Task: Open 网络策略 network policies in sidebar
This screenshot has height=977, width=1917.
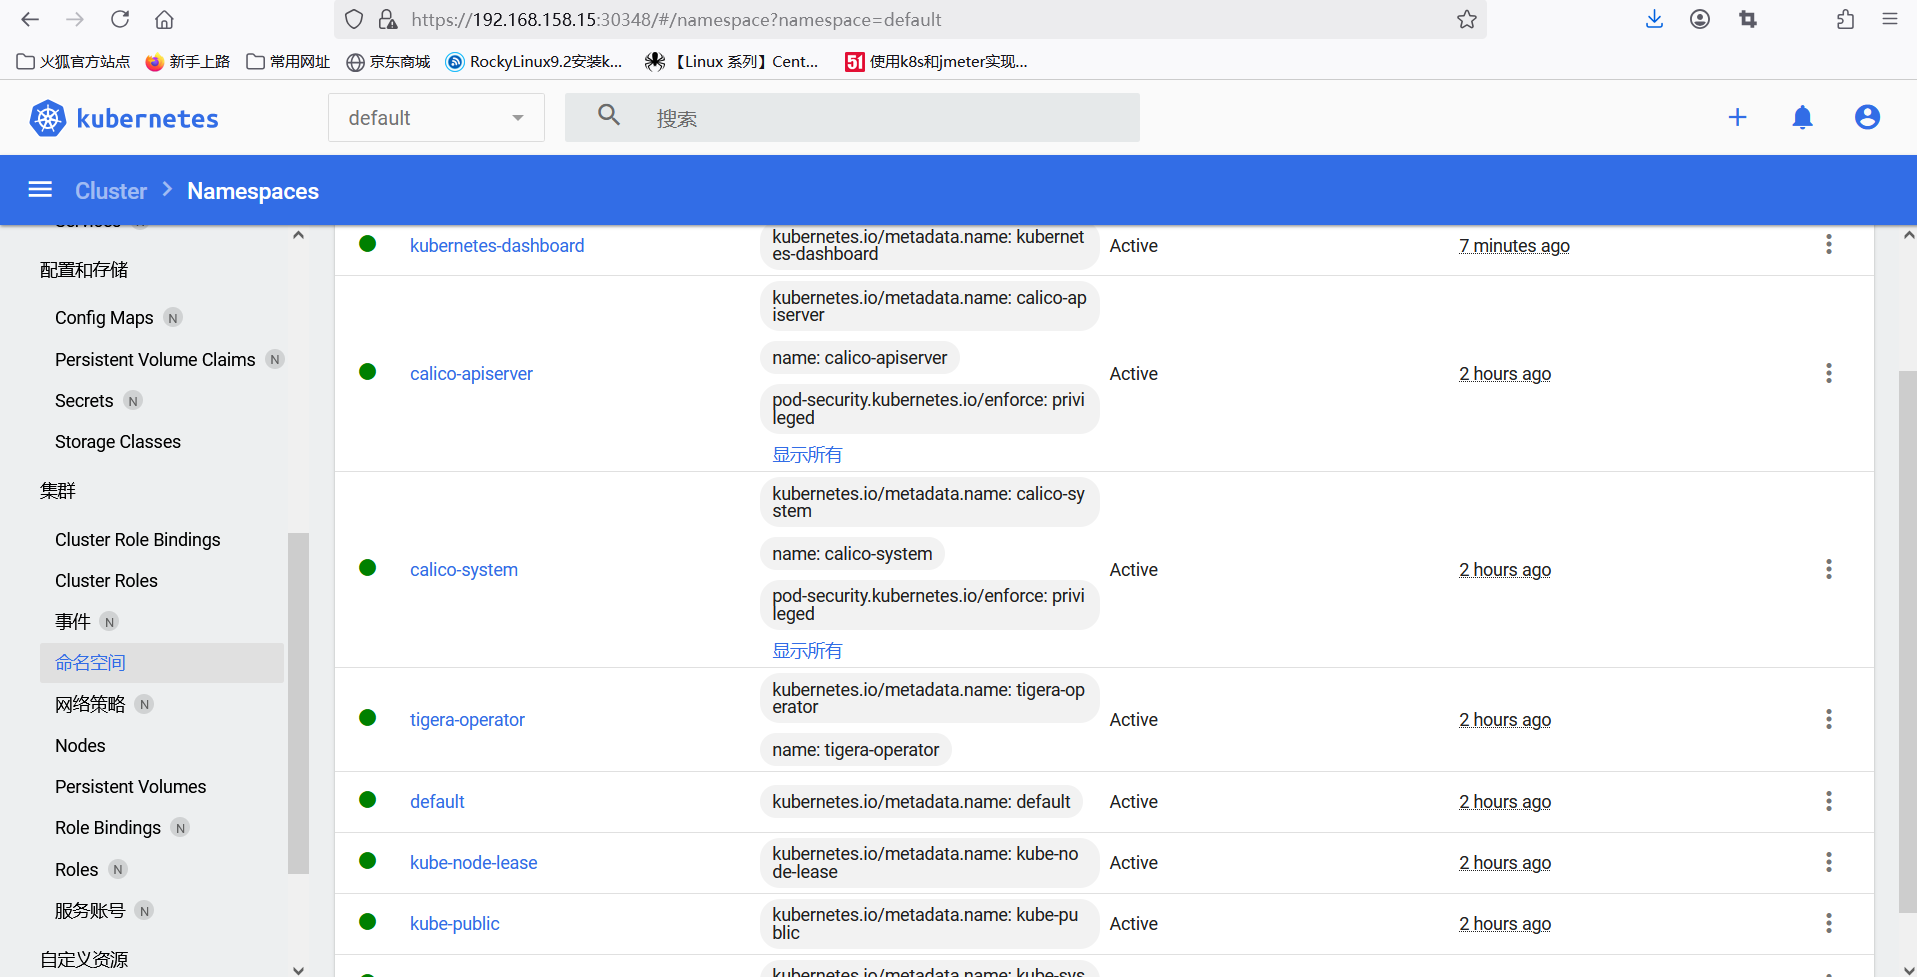Action: 90,705
